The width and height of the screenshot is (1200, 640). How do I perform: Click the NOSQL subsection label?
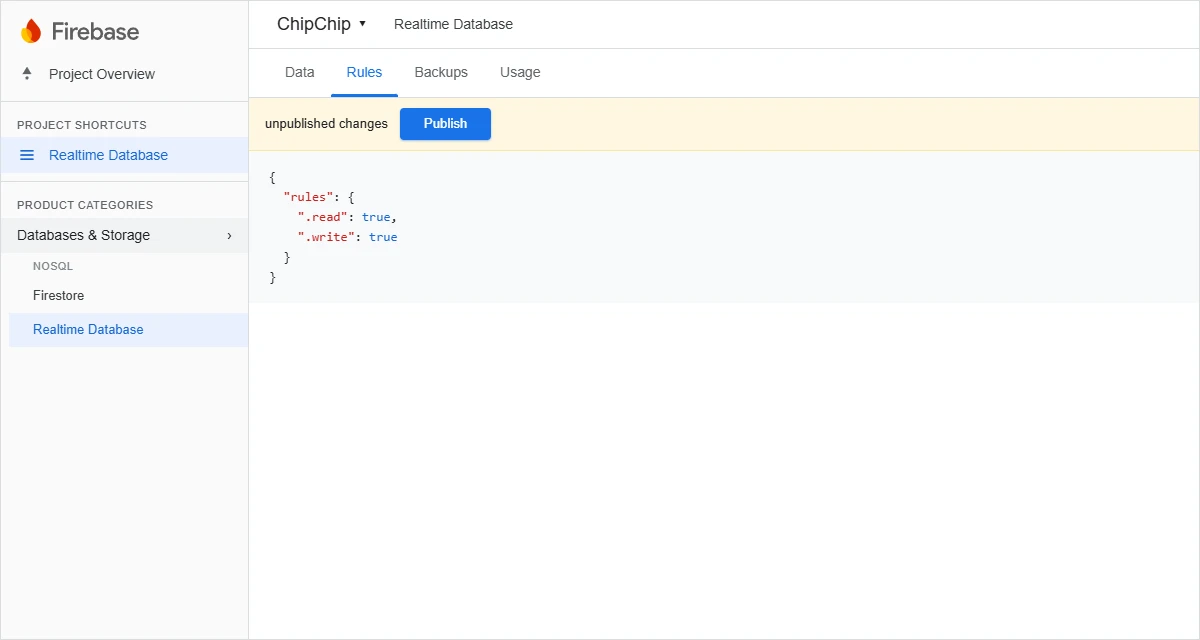[x=53, y=267]
